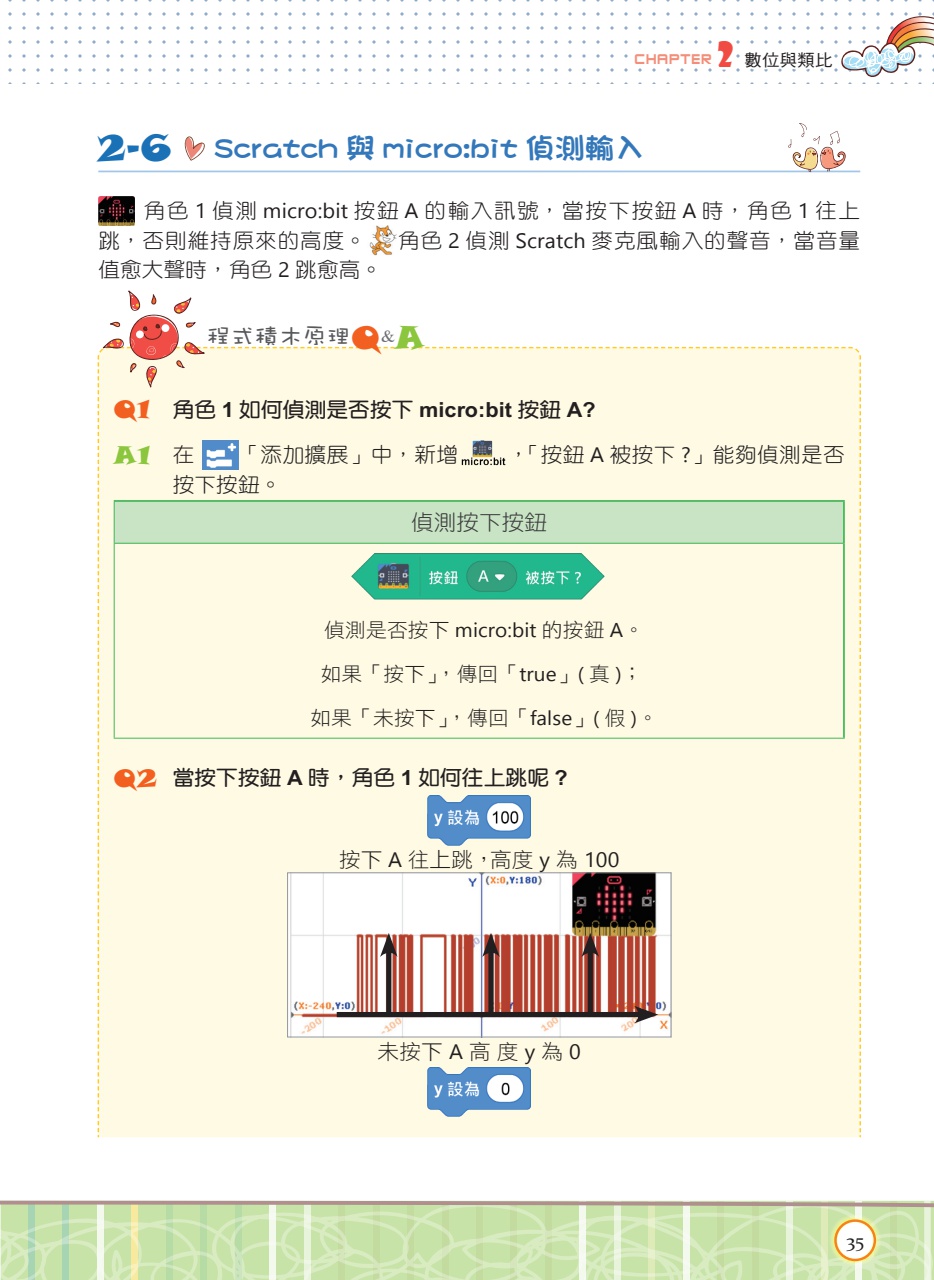Click the red heart icon in the 2-6 title
934x1280 pixels.
195,150
